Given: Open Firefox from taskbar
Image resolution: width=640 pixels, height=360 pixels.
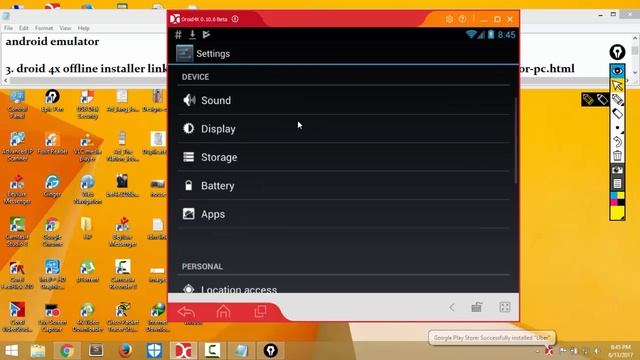Looking at the screenshot, I should [125, 351].
